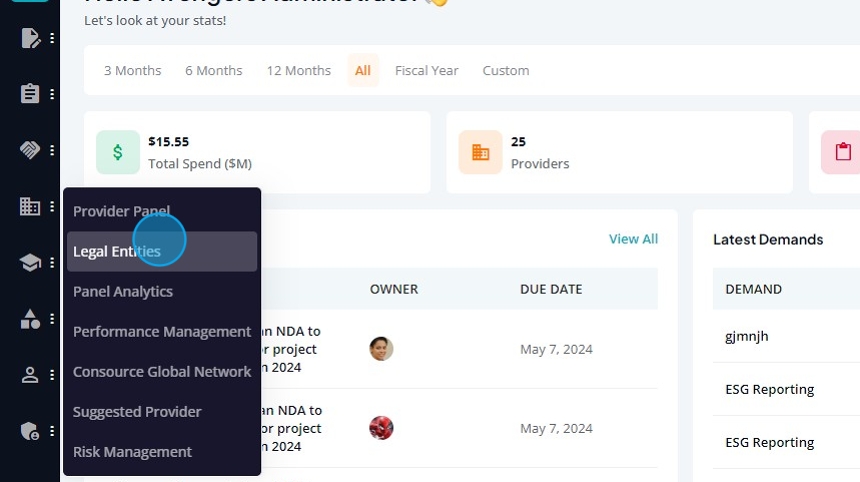Choose the Custom period option

(506, 70)
